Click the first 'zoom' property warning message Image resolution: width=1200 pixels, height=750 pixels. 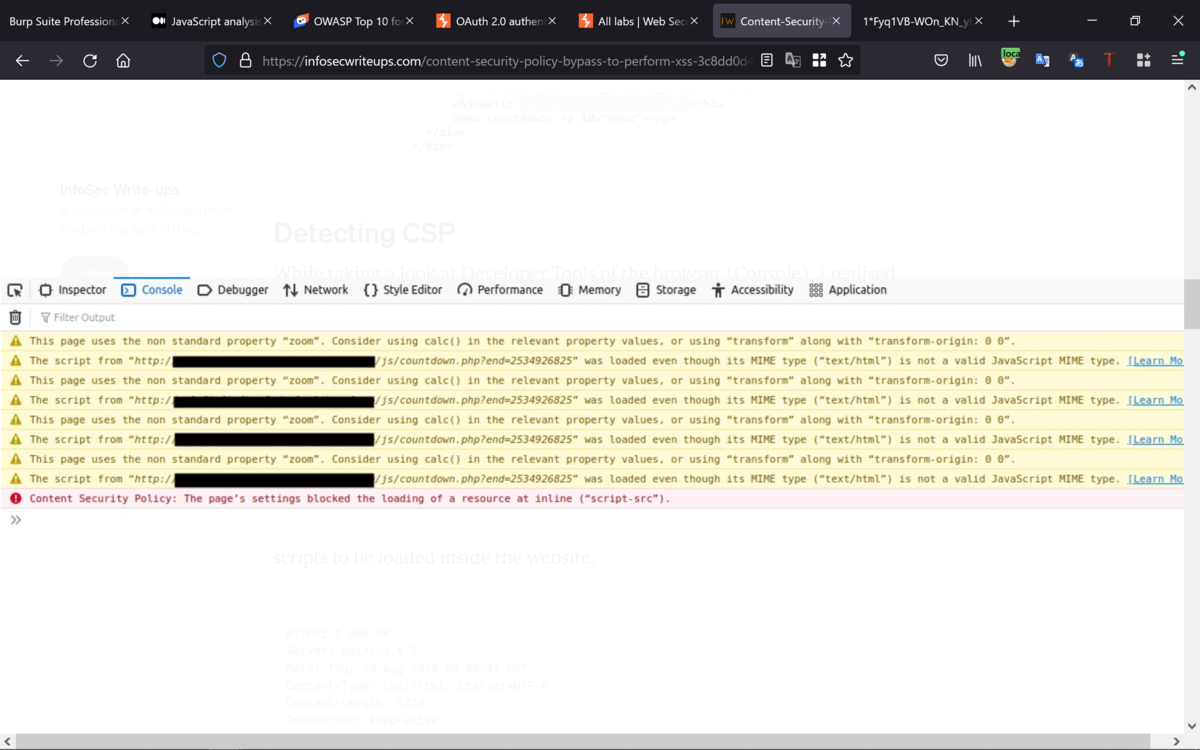point(522,341)
